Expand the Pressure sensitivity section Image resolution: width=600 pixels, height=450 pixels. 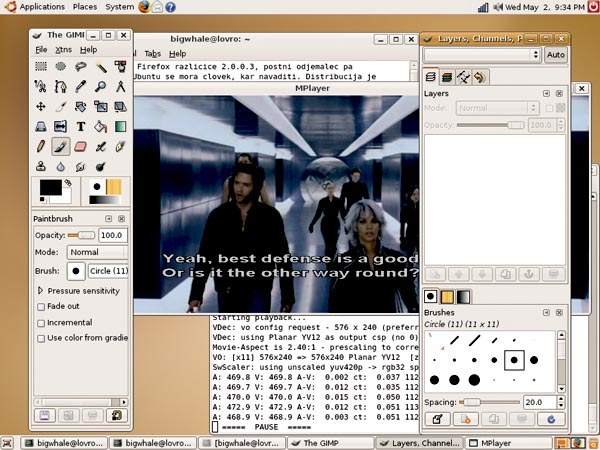click(x=40, y=291)
